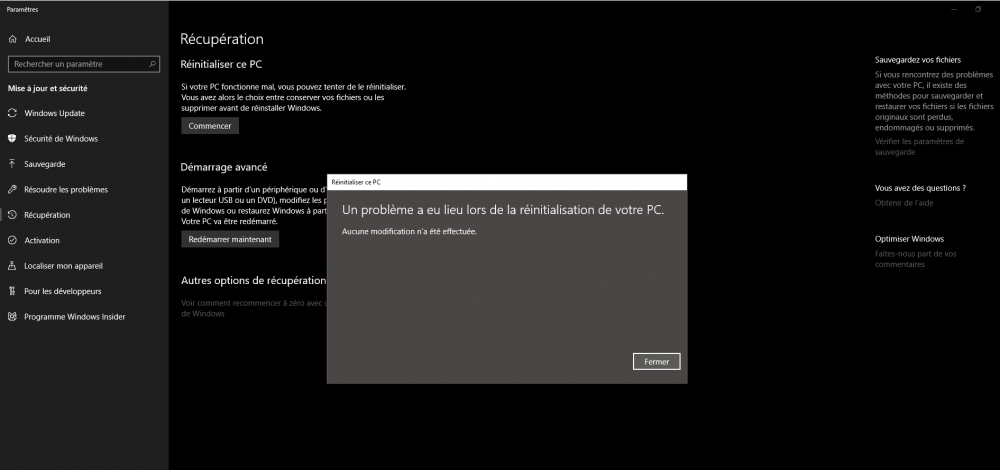
Task: Click the search magnifier icon
Action: (152, 64)
